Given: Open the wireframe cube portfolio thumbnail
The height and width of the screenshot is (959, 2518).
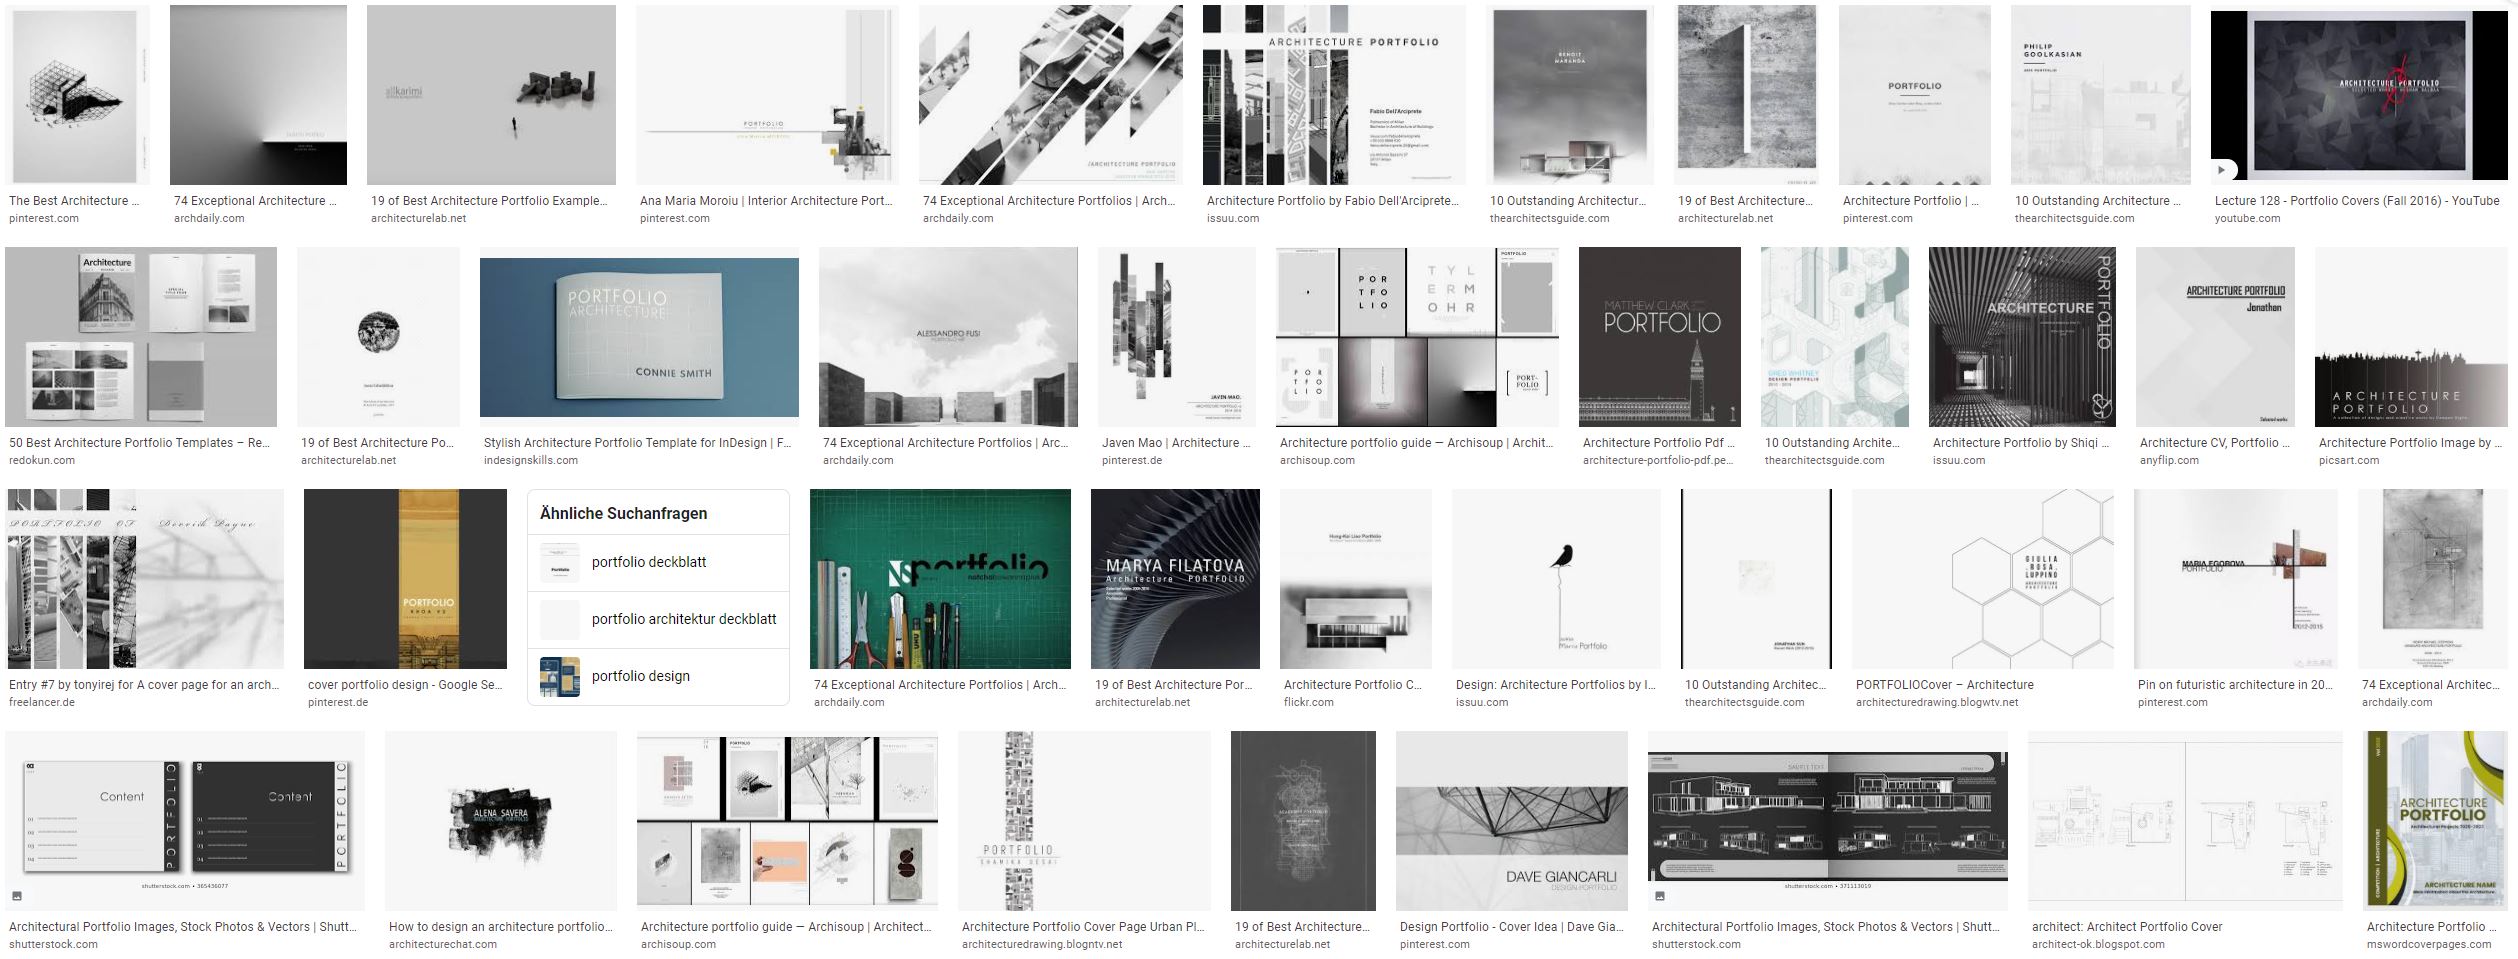Looking at the screenshot, I should click(x=77, y=95).
